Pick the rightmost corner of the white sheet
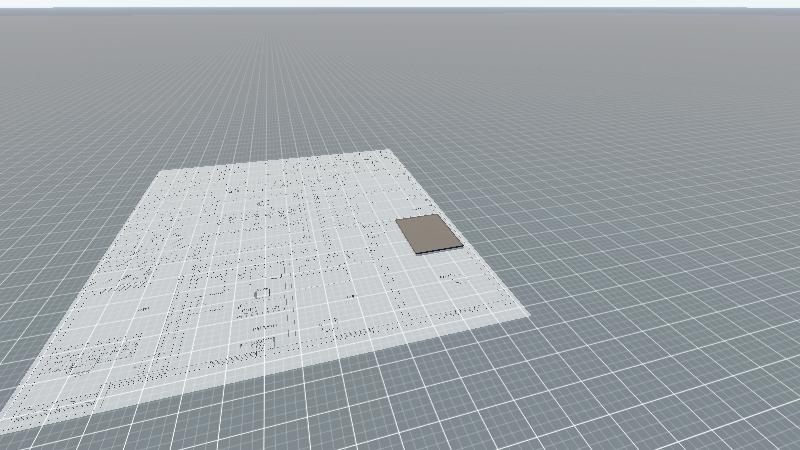800x450 pixels. tap(528, 316)
